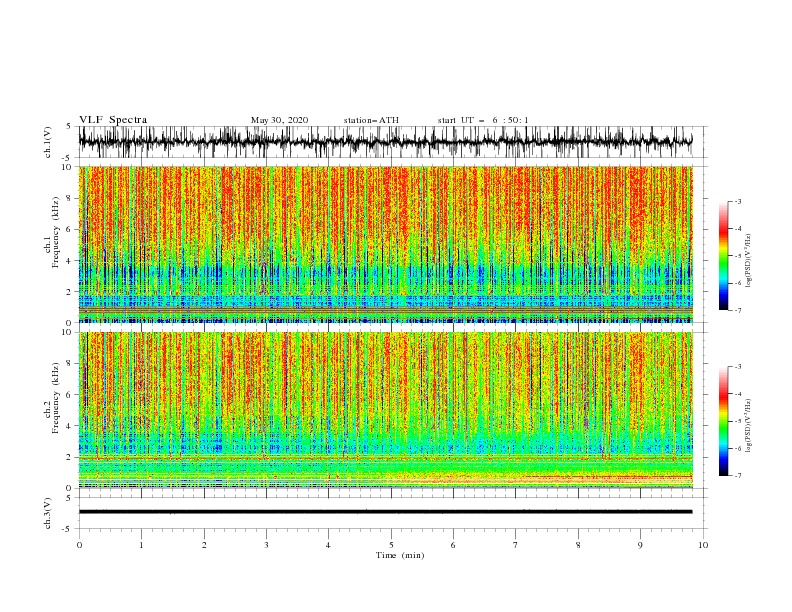Click the "3" minute tick on time axis
Image resolution: width=792 pixels, height=612 pixels.
click(266, 545)
